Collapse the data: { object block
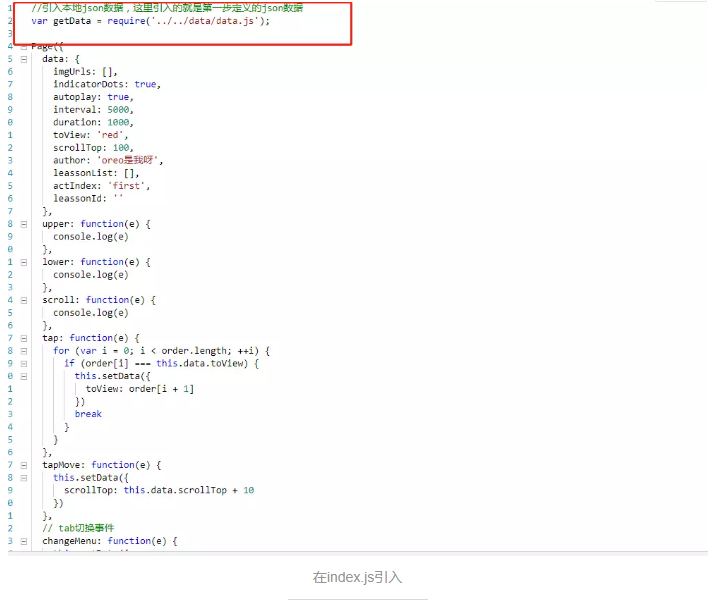 pyautogui.click(x=22, y=59)
